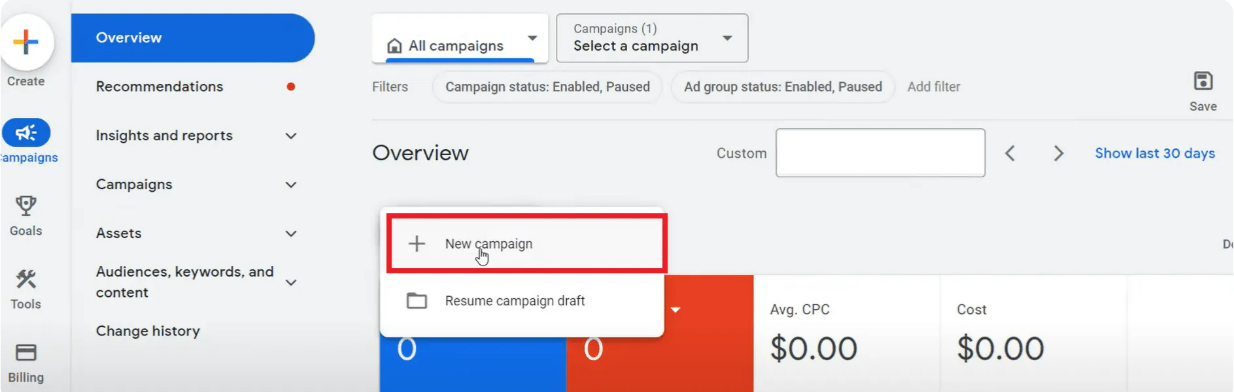Click the Custom date label
This screenshot has width=1234, height=392.
point(742,153)
